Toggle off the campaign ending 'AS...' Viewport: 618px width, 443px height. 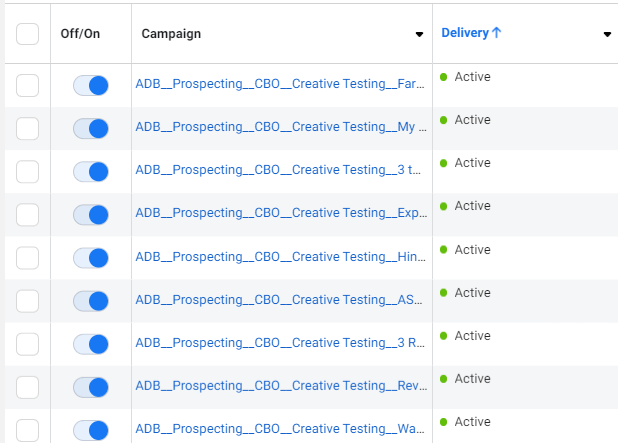(91, 301)
